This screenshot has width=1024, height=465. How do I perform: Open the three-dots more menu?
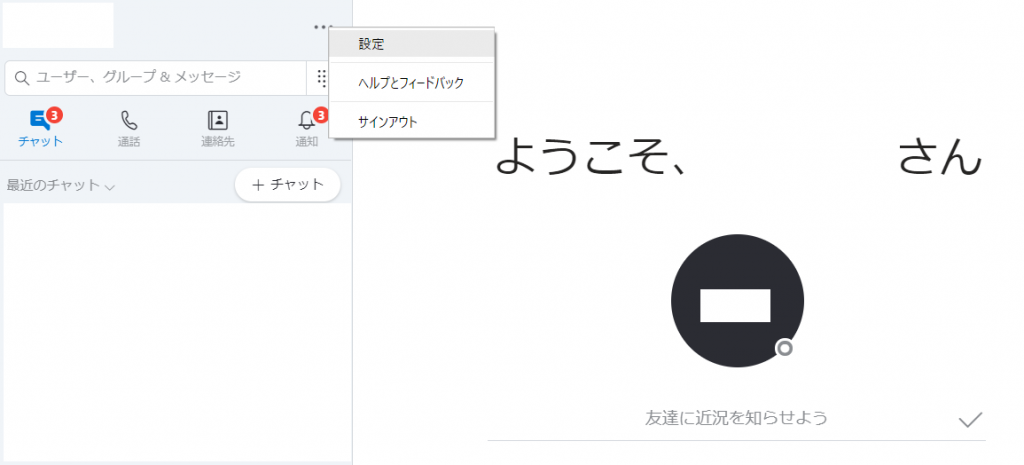pyautogui.click(x=321, y=27)
